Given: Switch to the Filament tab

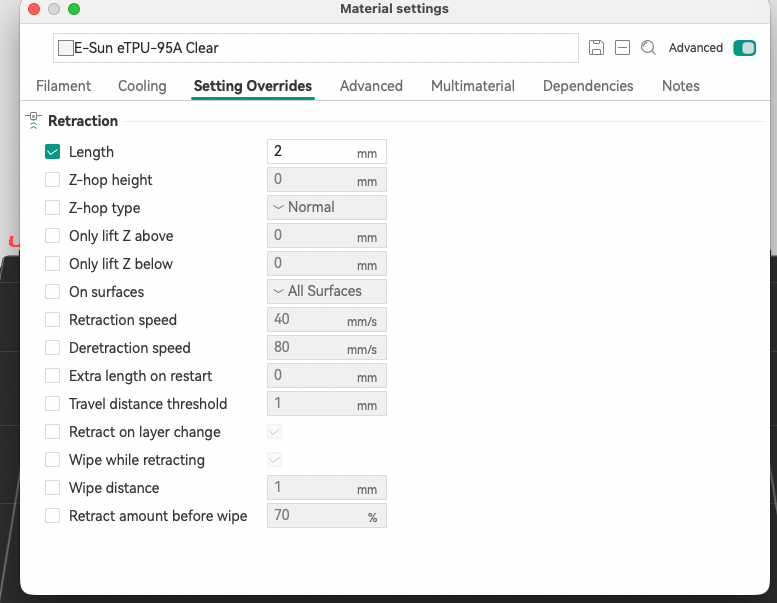Looking at the screenshot, I should 63,86.
